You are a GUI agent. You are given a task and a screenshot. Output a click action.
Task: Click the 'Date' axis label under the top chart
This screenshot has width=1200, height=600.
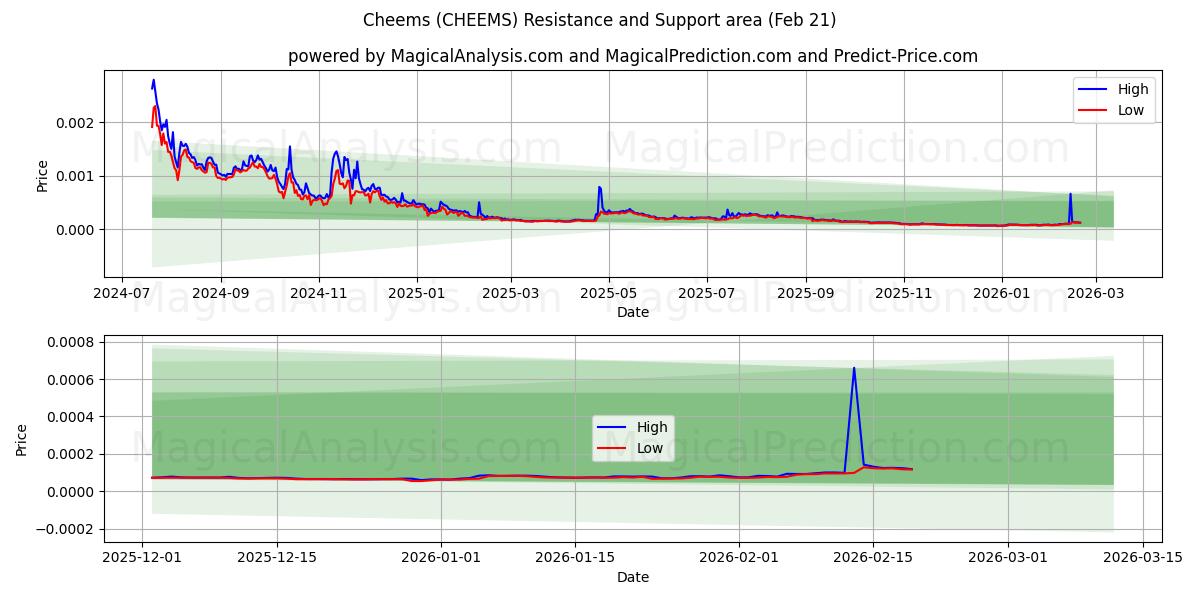633,312
